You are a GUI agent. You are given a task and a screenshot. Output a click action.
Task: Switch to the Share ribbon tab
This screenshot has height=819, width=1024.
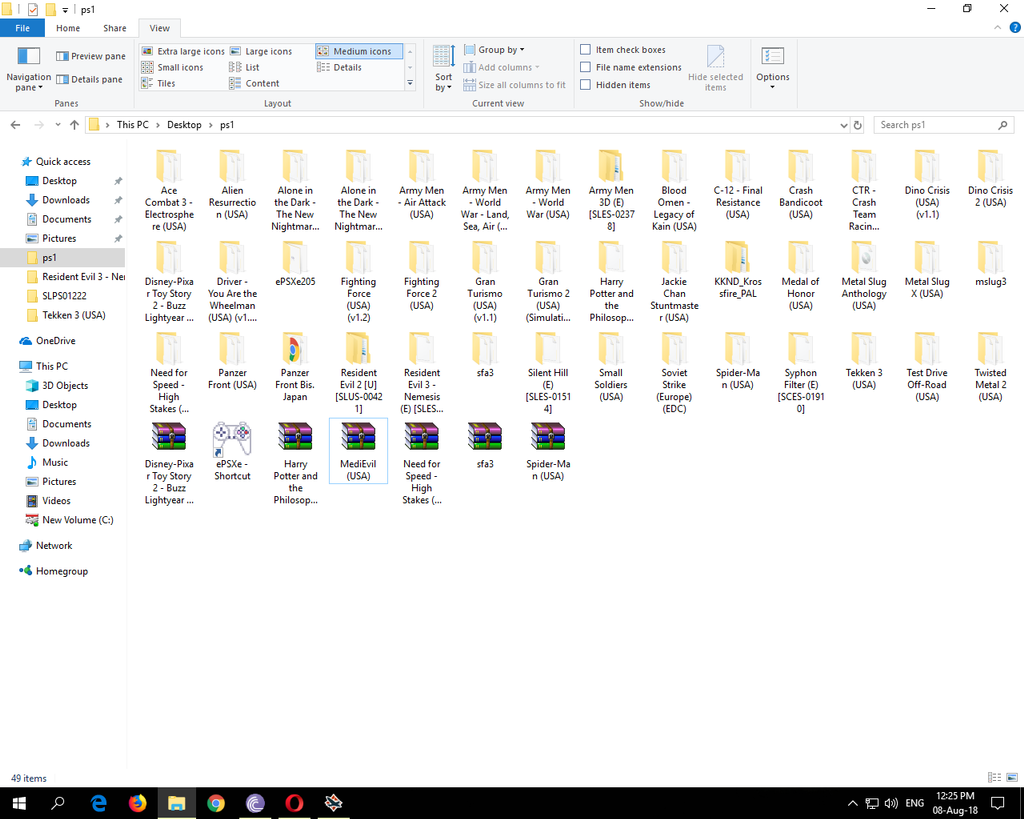pos(114,28)
